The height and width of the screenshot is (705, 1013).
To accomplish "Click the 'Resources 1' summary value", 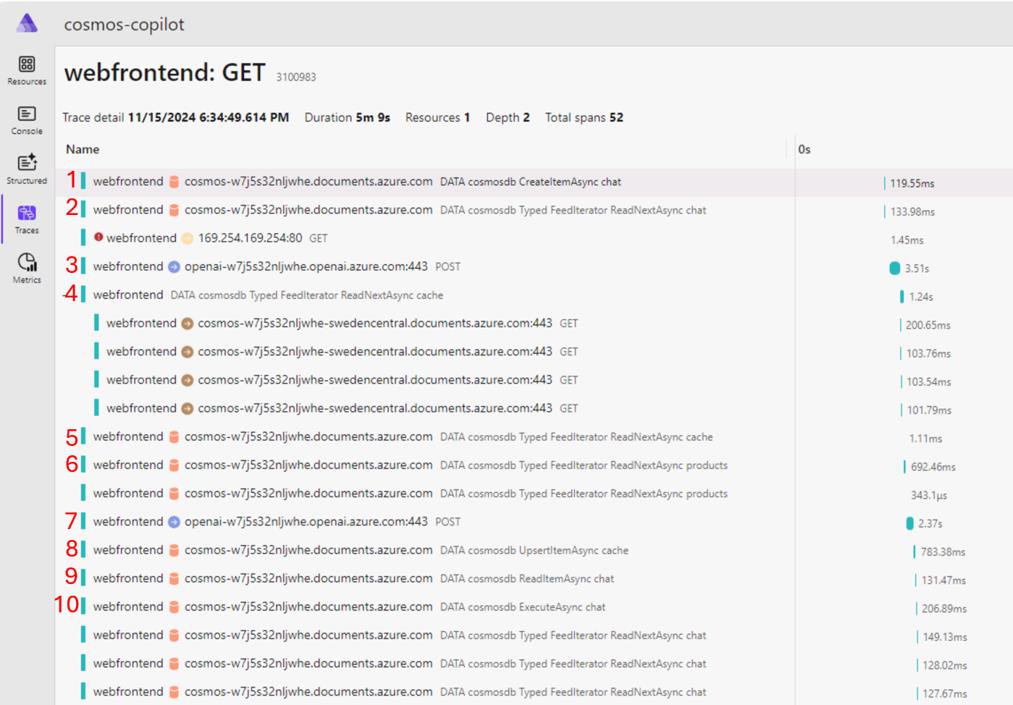I will tap(437, 118).
